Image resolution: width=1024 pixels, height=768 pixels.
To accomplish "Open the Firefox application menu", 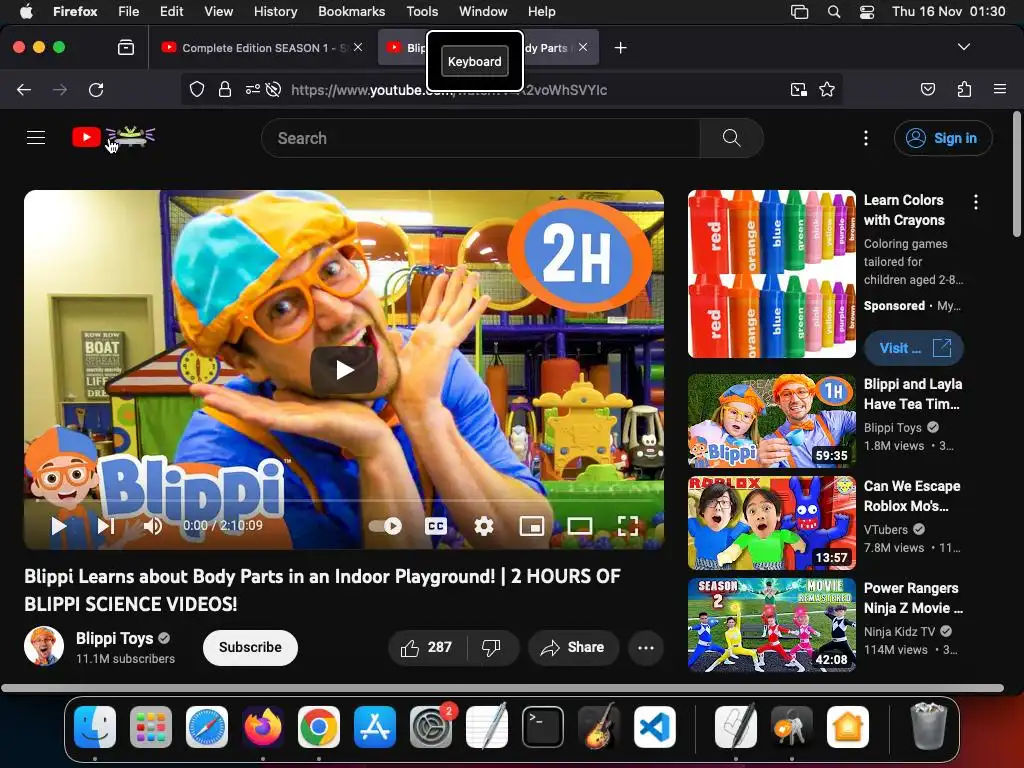I will point(999,89).
